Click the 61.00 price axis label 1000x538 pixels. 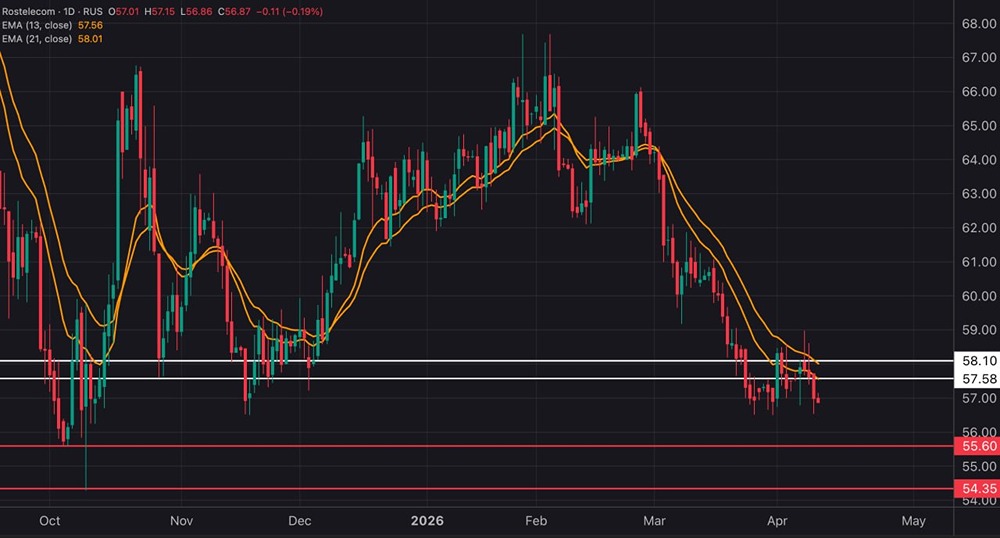(x=979, y=262)
